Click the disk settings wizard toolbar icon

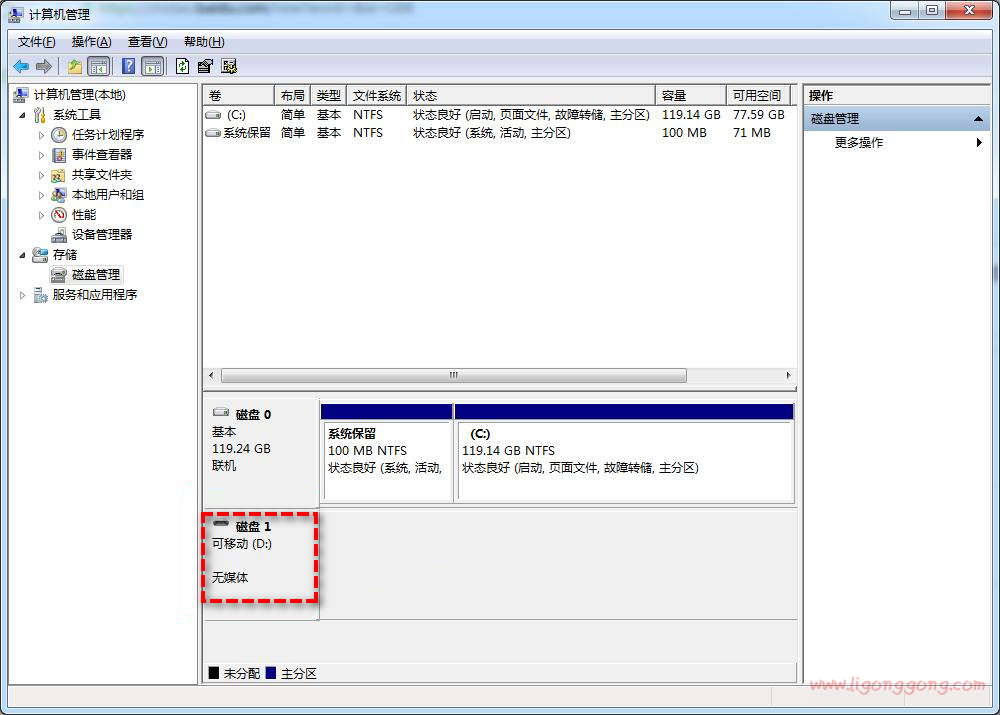point(229,66)
